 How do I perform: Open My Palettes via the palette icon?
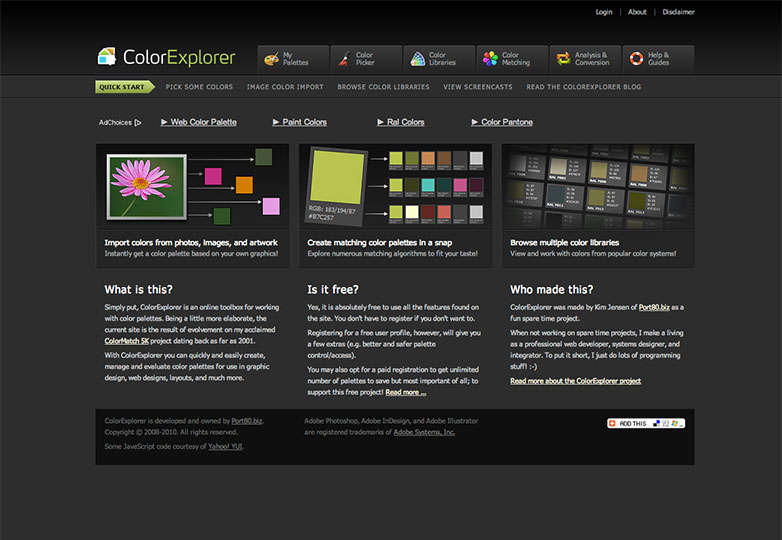click(271, 59)
